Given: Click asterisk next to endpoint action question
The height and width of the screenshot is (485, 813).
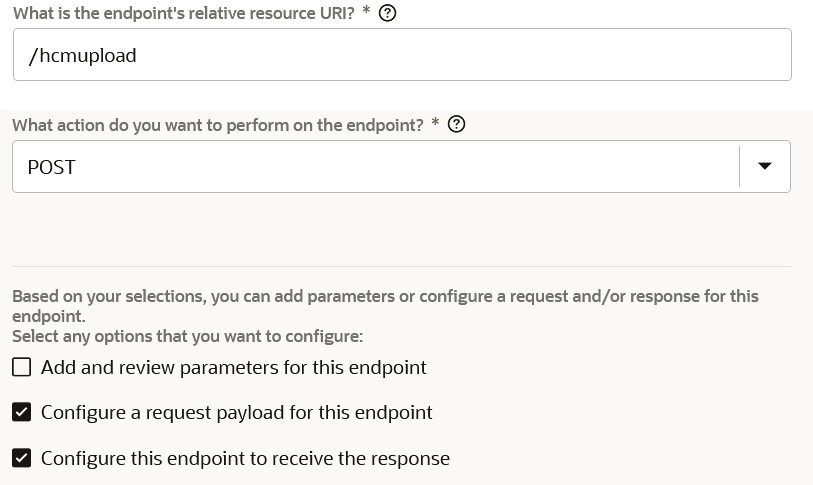Looking at the screenshot, I should 435,123.
